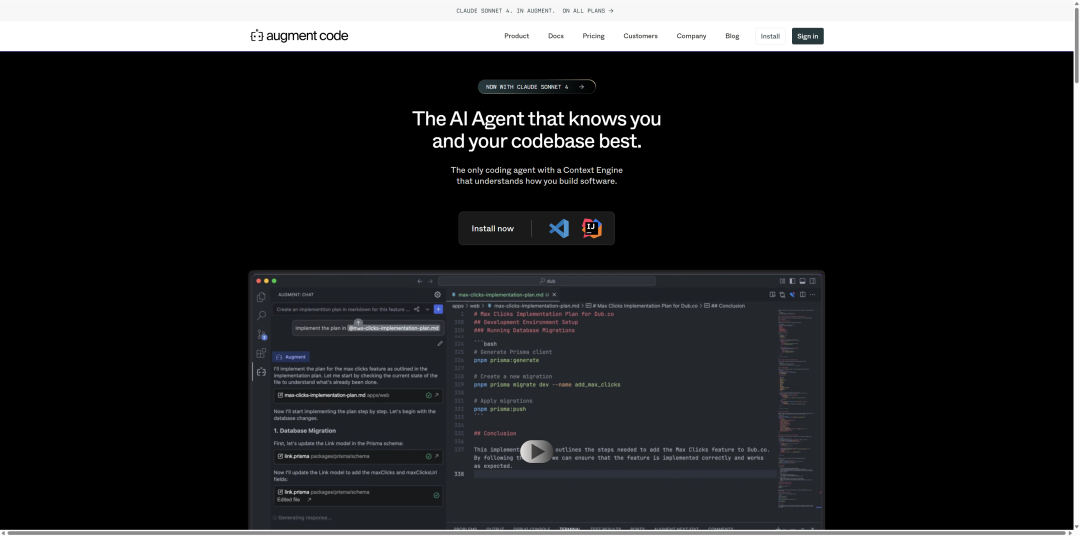This screenshot has width=1080, height=536.
Task: Go to Docs in navigation
Action: [x=556, y=36]
